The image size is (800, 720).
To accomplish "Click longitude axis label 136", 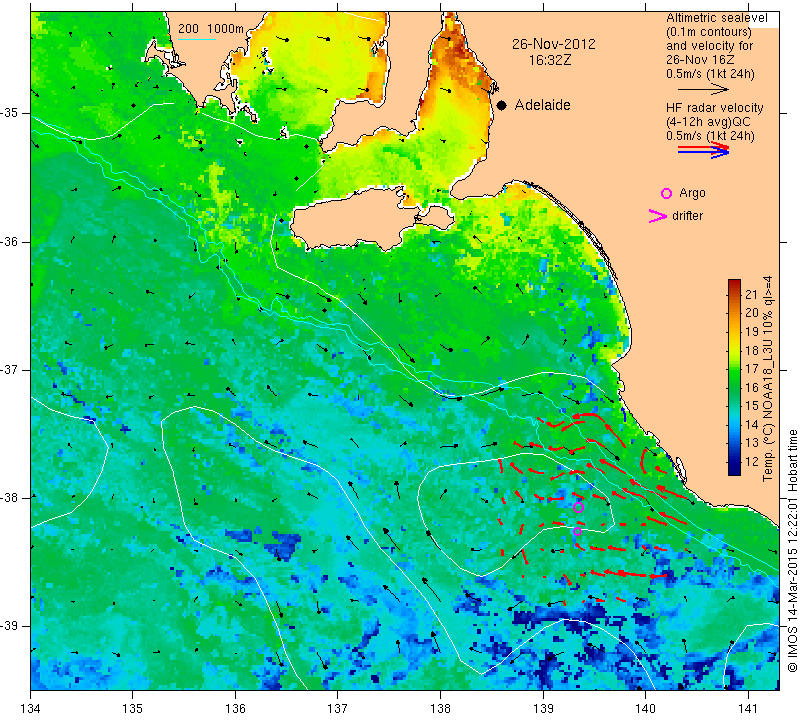I will coord(235,709).
